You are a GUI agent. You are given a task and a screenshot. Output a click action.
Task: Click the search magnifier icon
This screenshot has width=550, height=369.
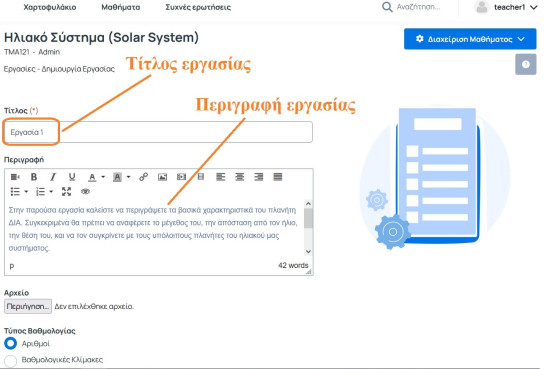click(x=387, y=7)
